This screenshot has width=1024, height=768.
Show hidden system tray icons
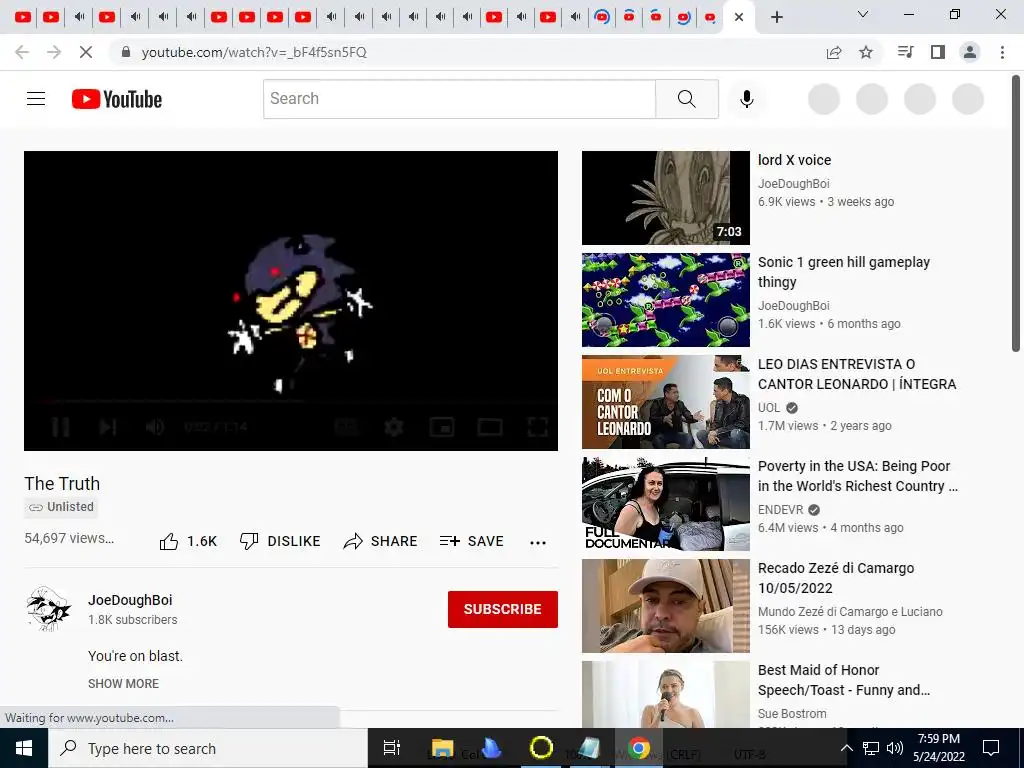point(846,748)
